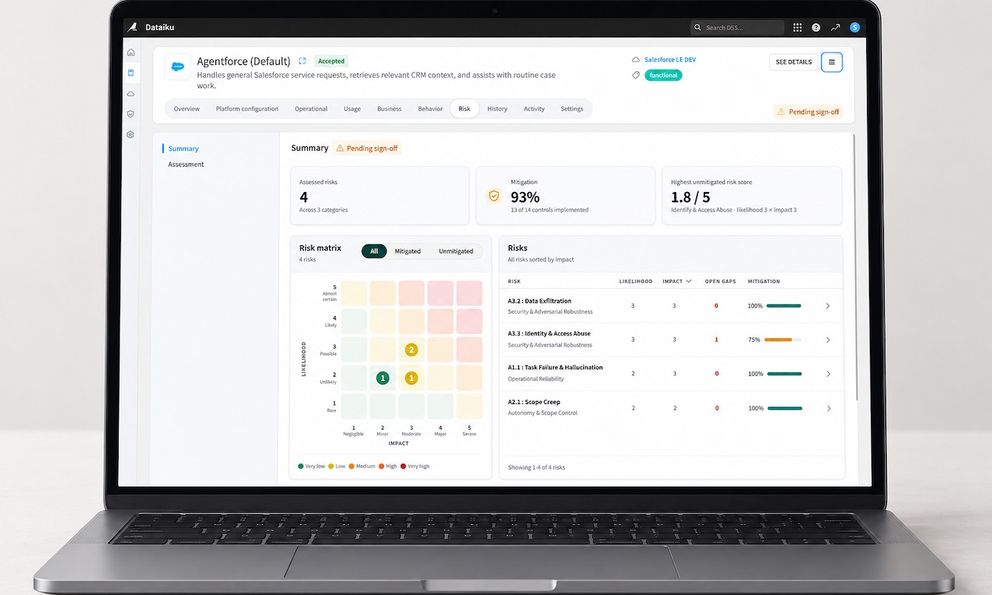Click the Highest unmitigated risk score card
The width and height of the screenshot is (992, 595).
752,196
